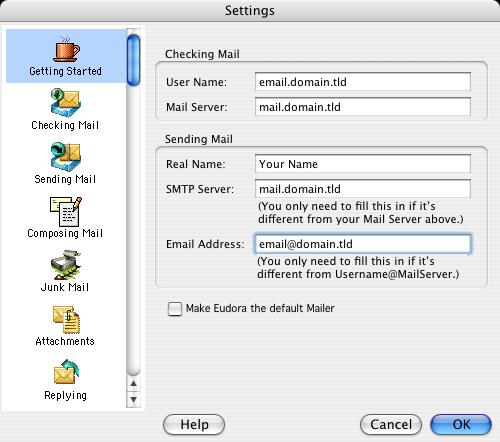Open the Checking Mail settings category
This screenshot has height=442, width=500.
pos(65,109)
